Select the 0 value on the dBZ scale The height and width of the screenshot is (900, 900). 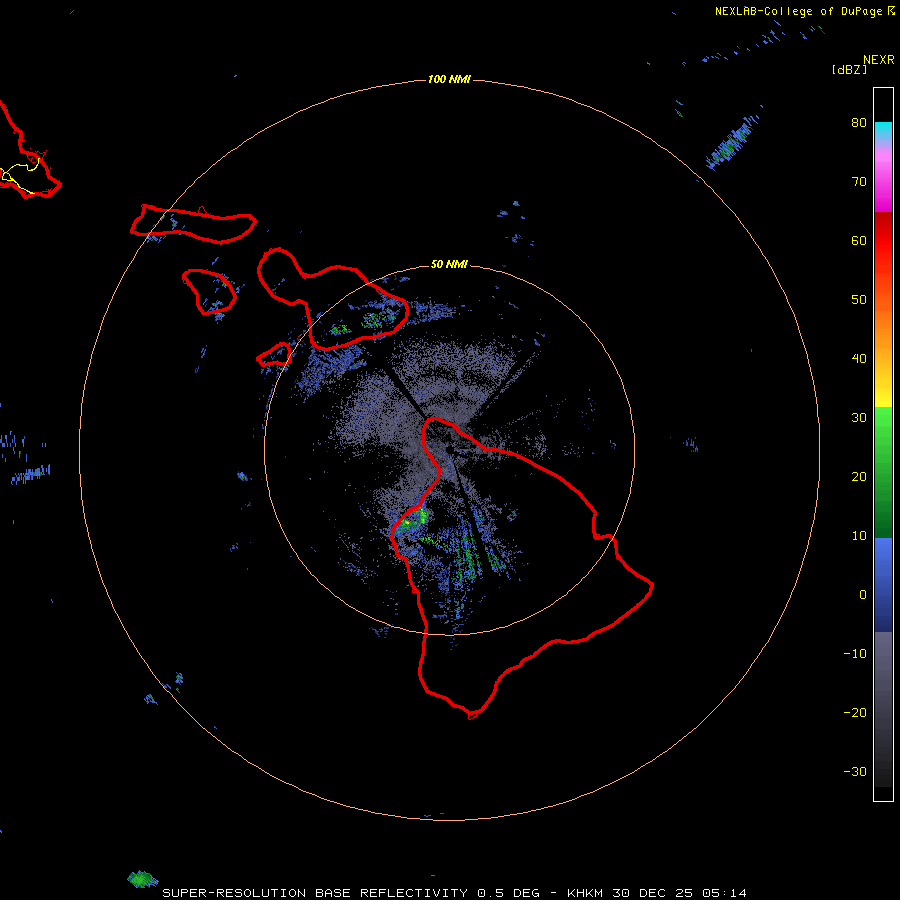(863, 595)
